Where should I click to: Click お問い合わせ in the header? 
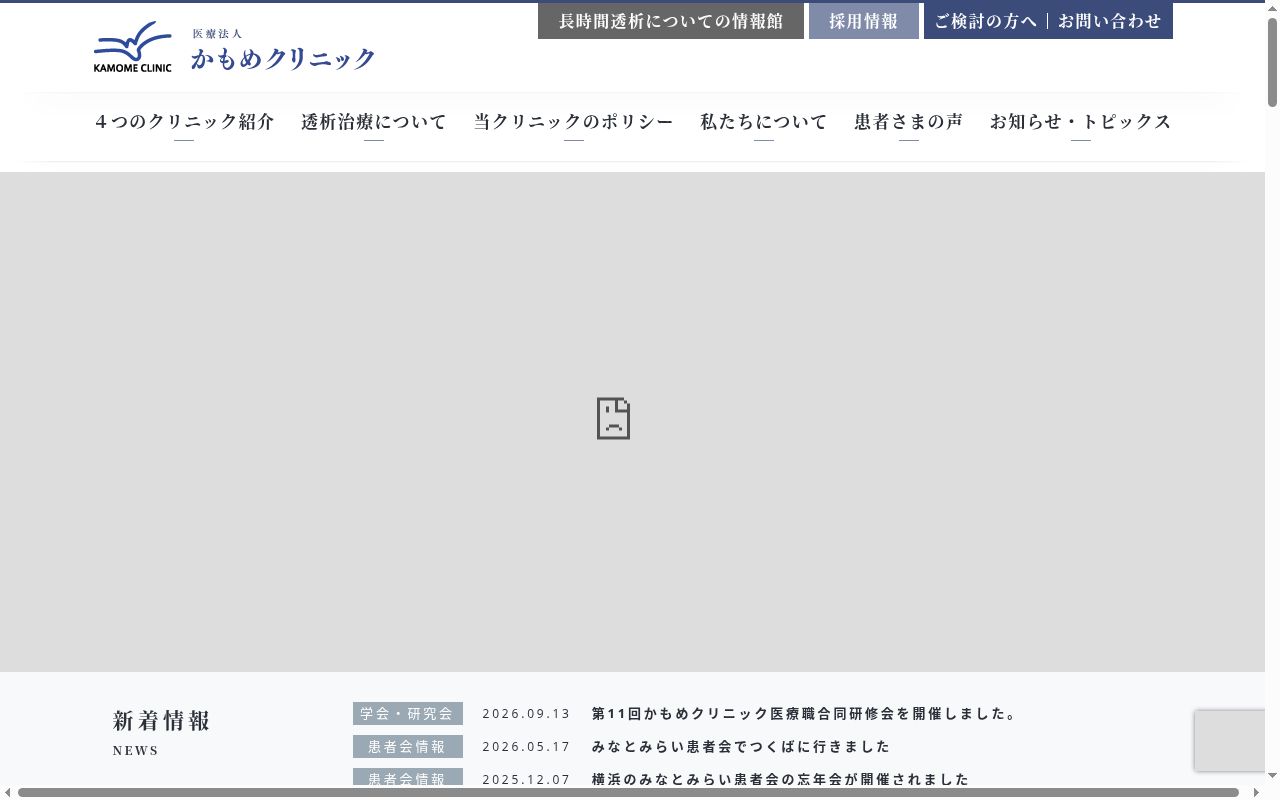pyautogui.click(x=1110, y=21)
